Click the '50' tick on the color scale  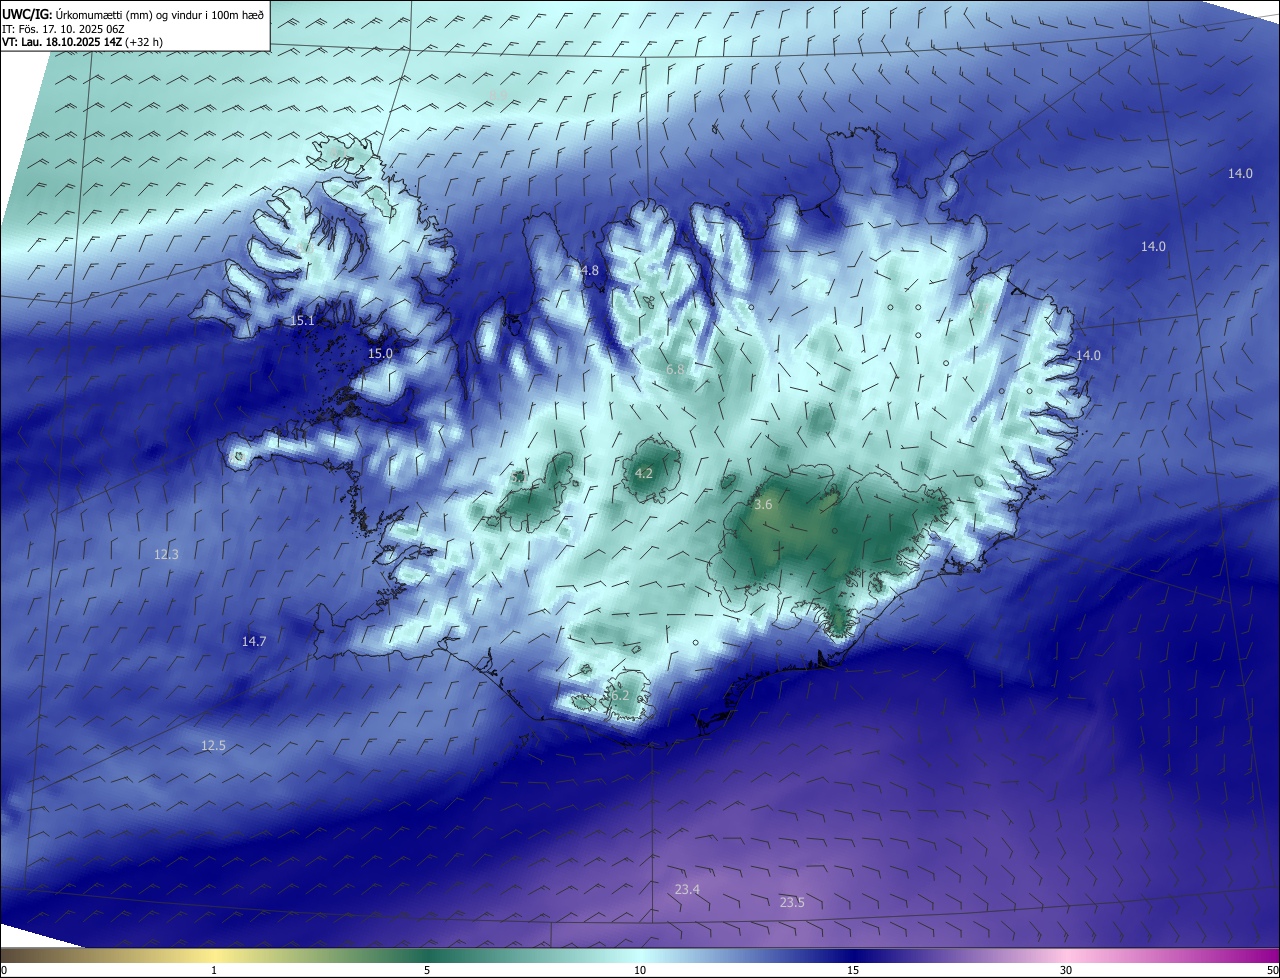[x=1272, y=970]
